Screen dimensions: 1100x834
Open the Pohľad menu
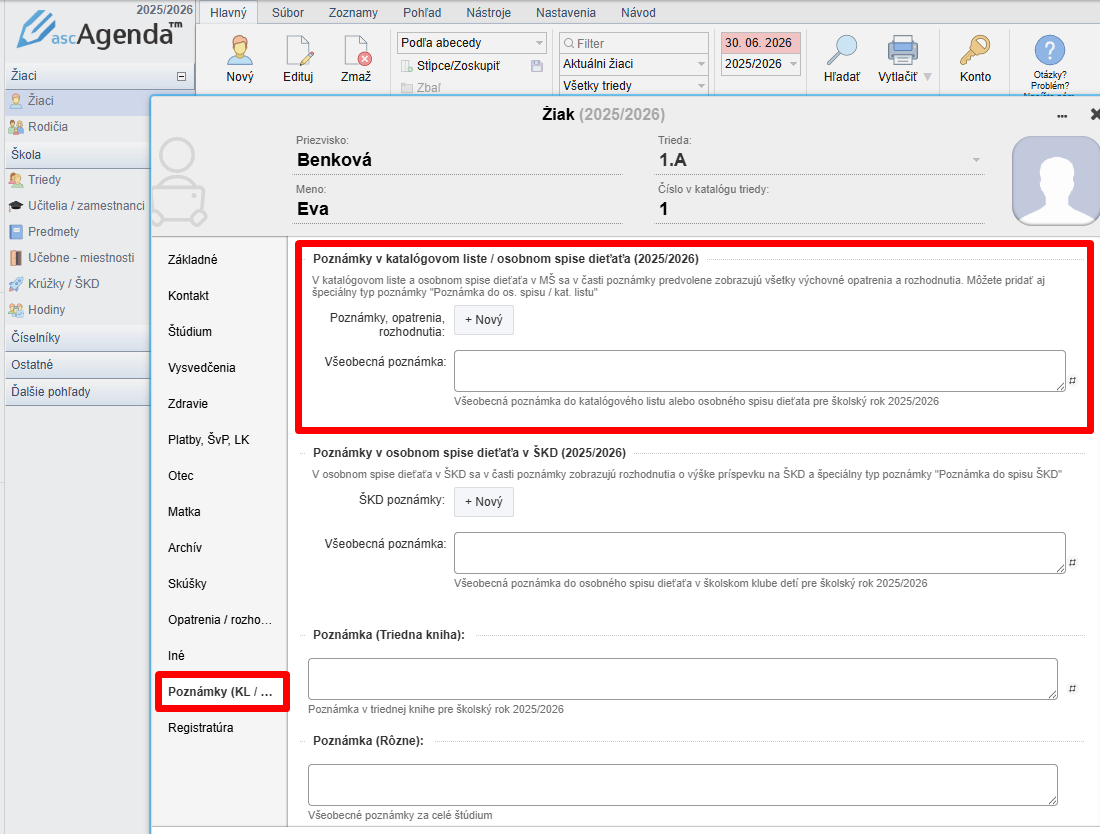click(422, 13)
